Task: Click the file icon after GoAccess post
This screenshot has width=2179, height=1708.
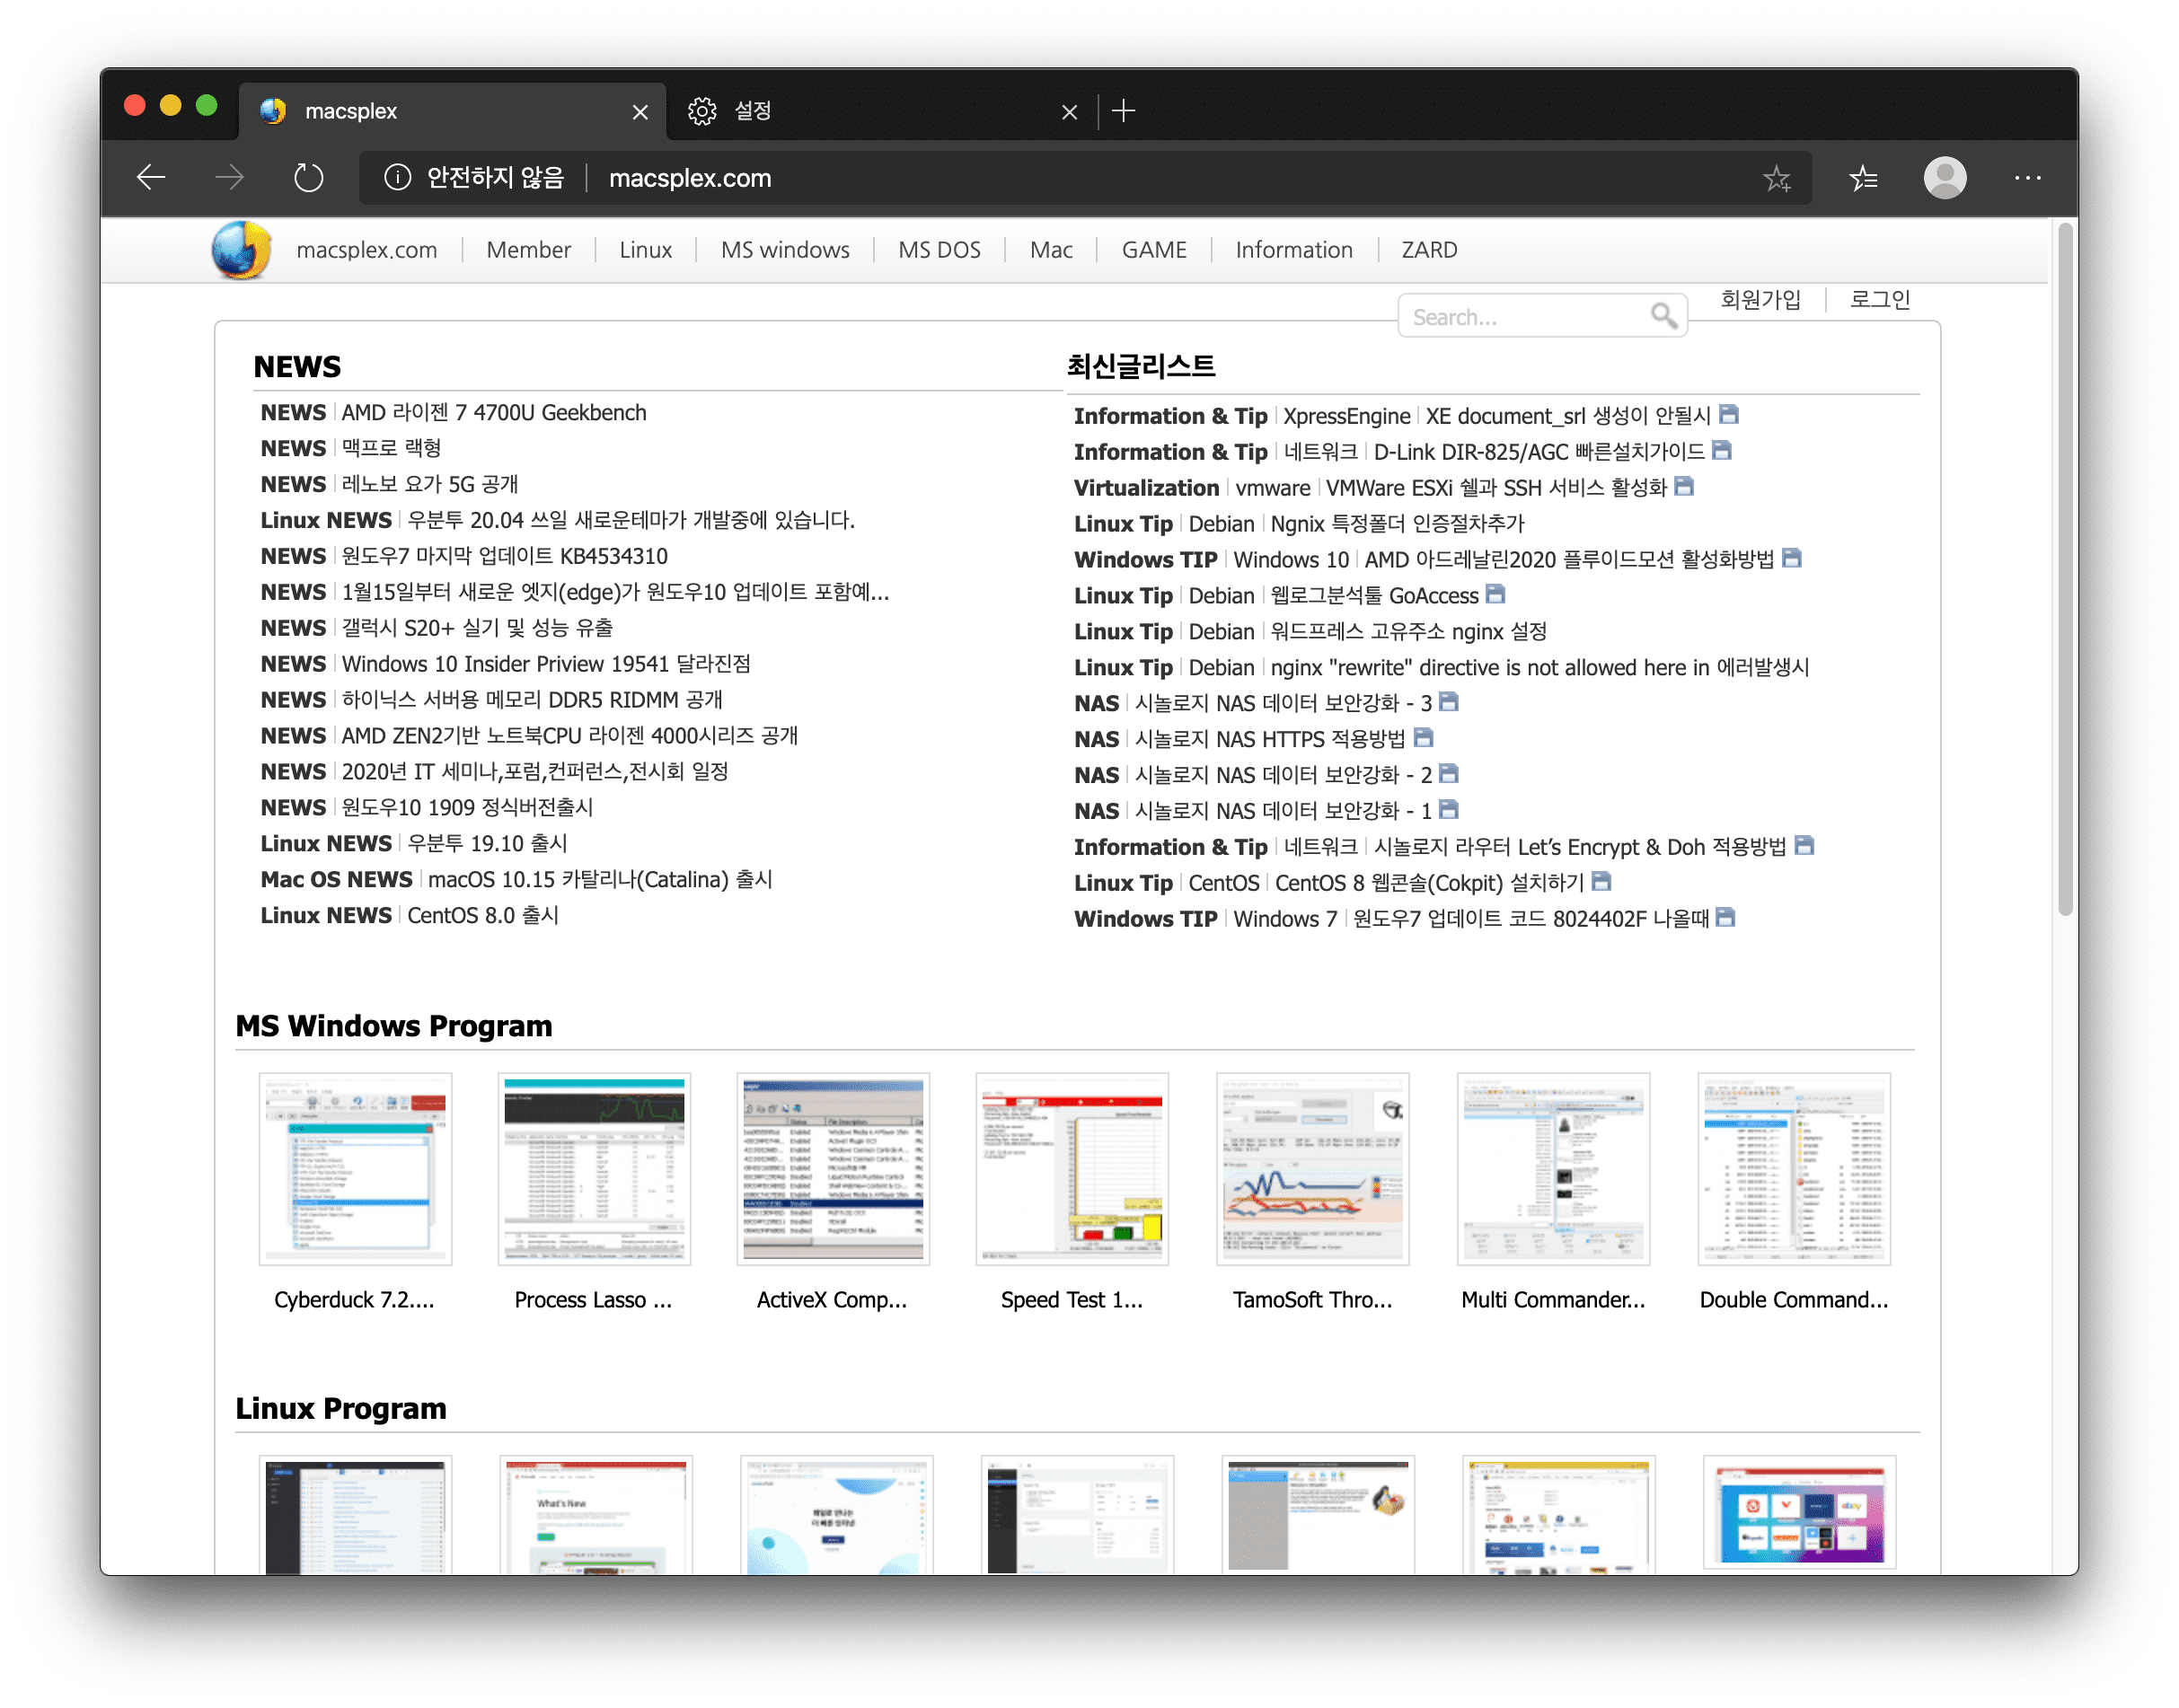Action: 1496,594
